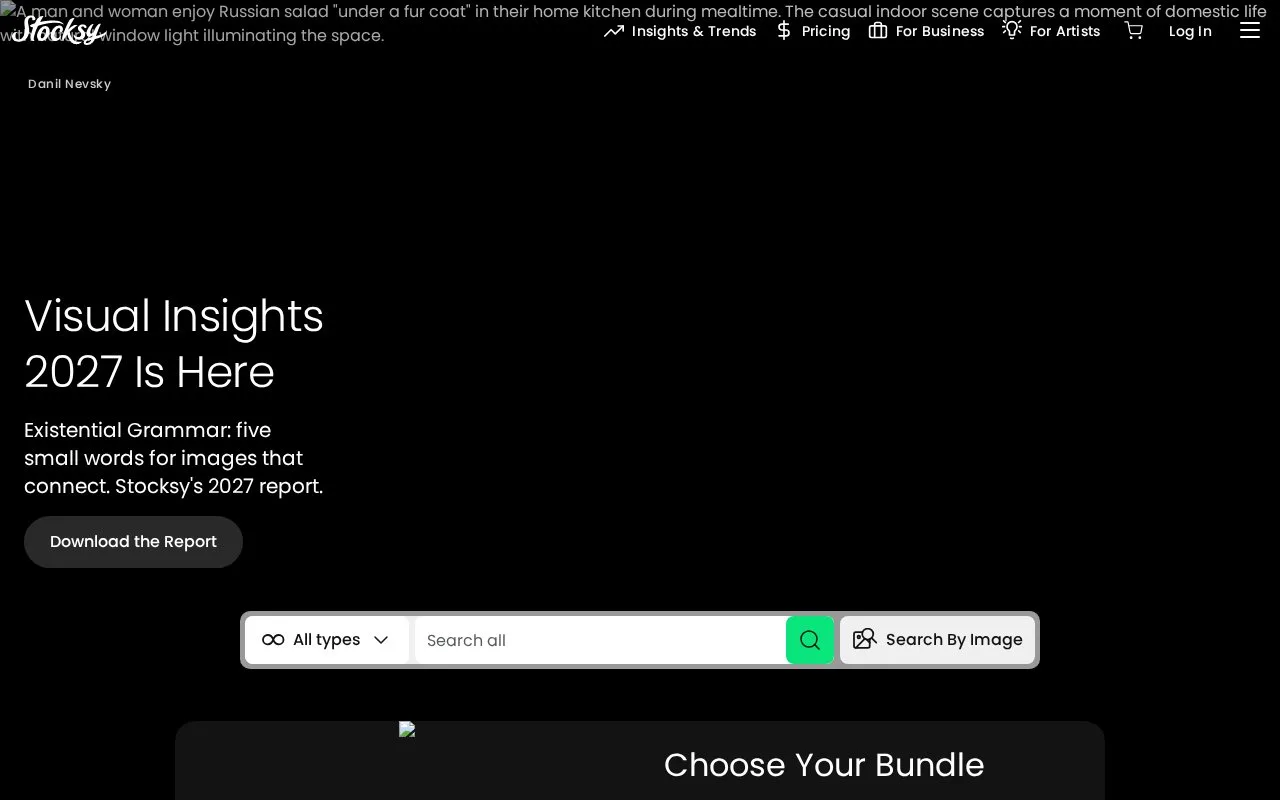The image size is (1280, 800).
Task: Click the Log In link
Action: click(1190, 31)
